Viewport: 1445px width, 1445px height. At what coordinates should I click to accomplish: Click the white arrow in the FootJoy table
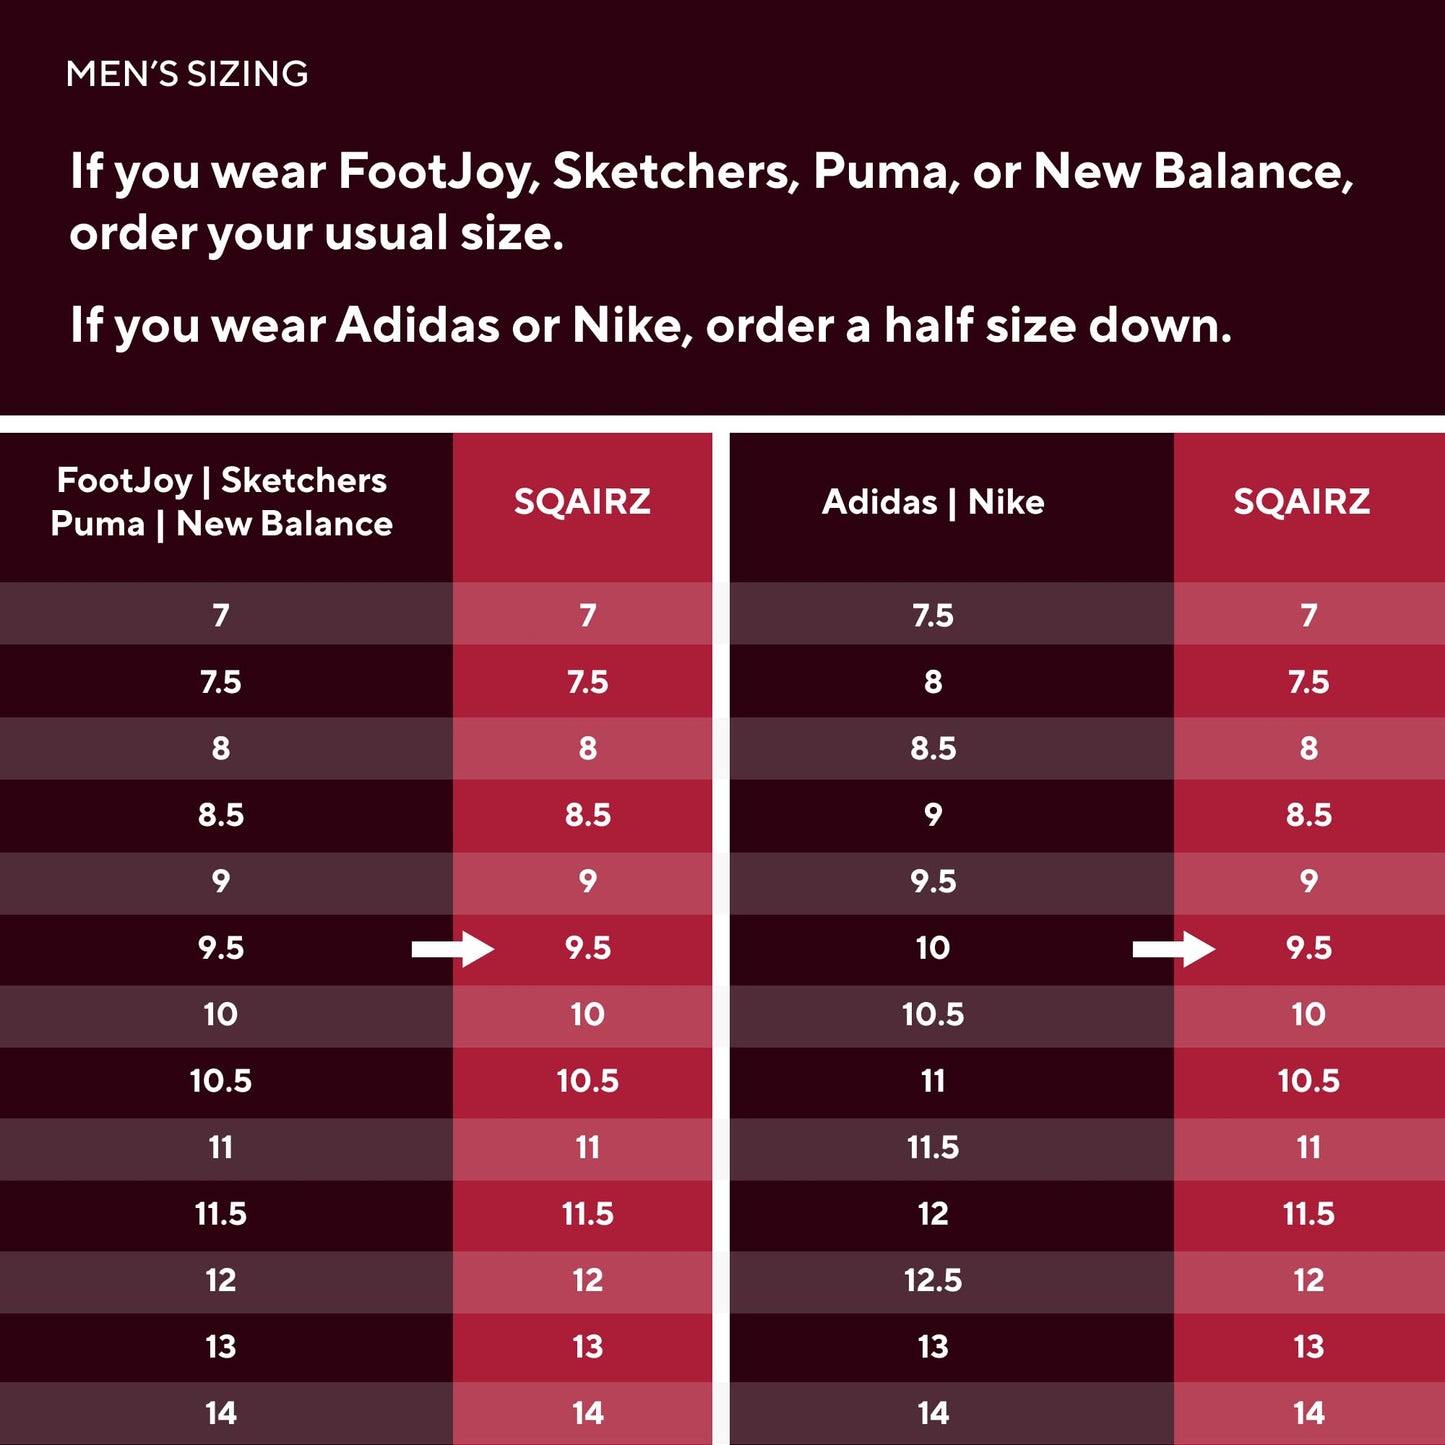coord(453,949)
